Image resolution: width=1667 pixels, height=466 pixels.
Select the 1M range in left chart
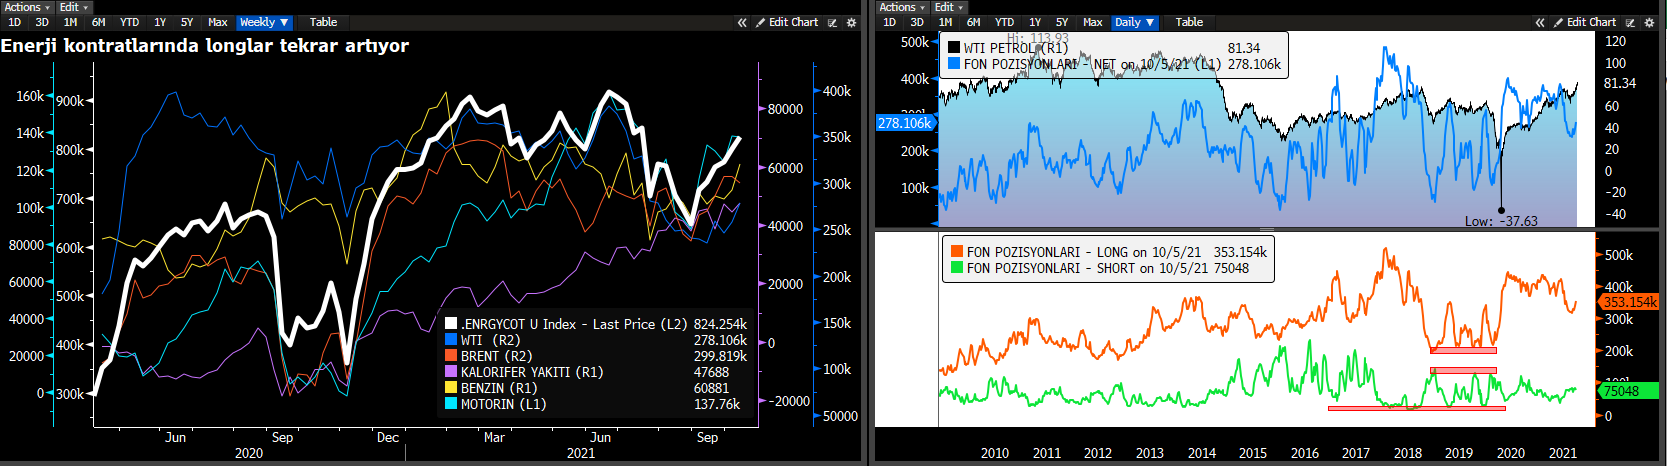tap(70, 22)
